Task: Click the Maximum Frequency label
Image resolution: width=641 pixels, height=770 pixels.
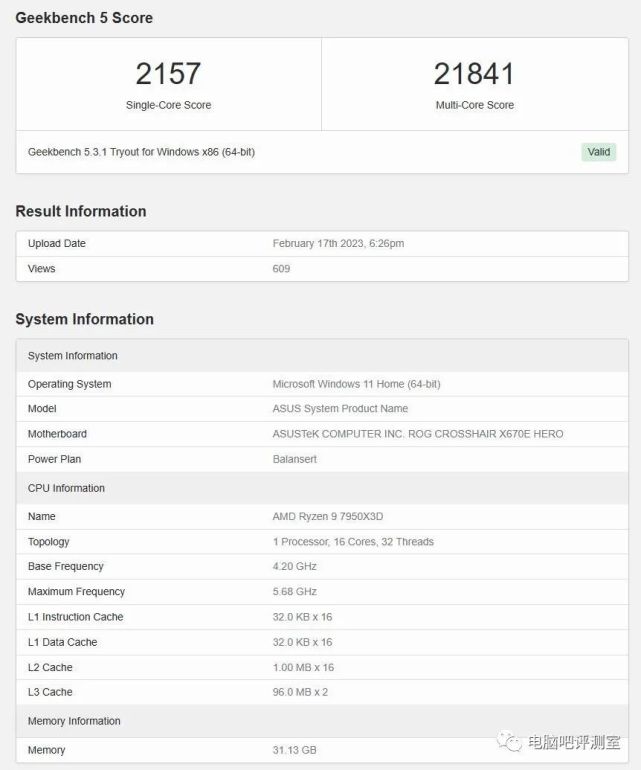Action: point(76,592)
